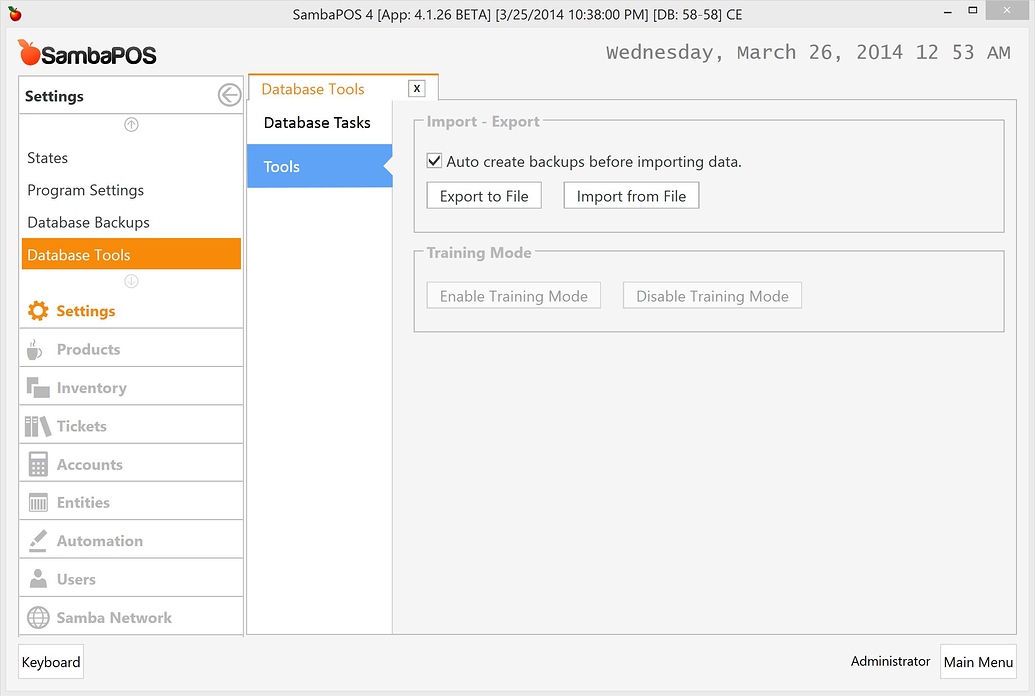Image resolution: width=1035 pixels, height=696 pixels.
Task: Toggle auto create backups before importing data
Action: [x=434, y=160]
